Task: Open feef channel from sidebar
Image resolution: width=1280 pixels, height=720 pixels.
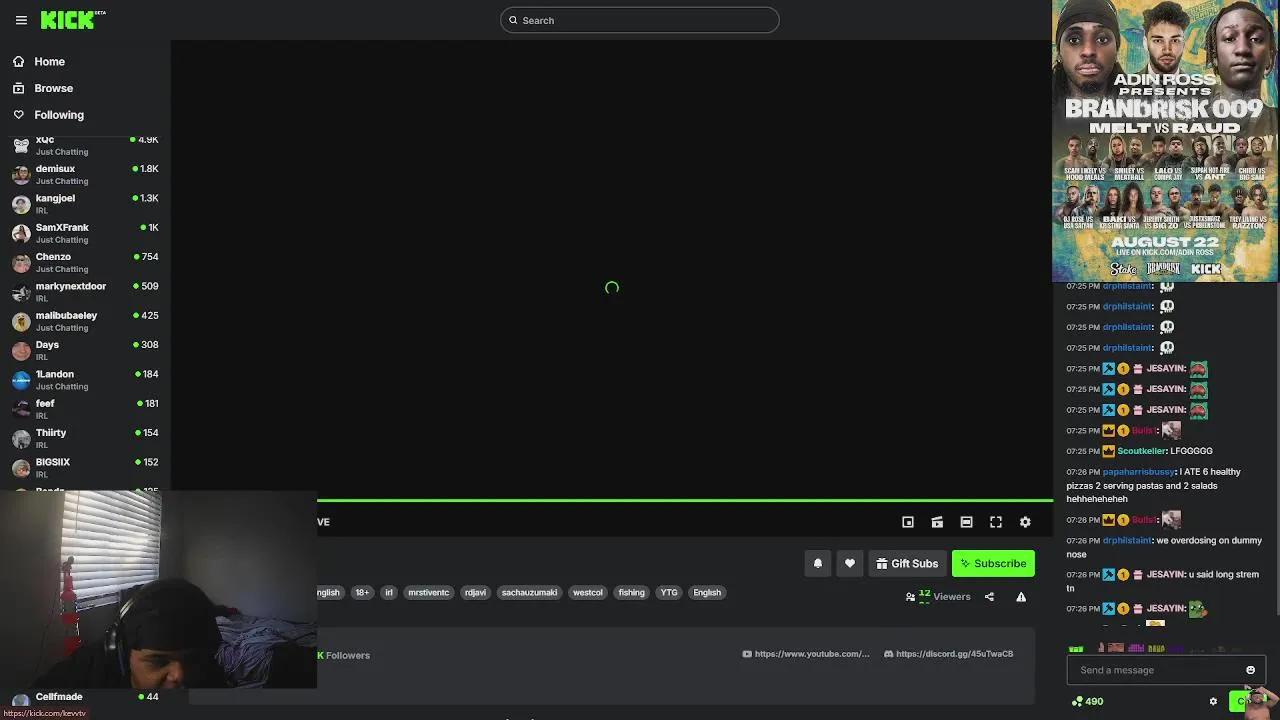Action: (85, 409)
